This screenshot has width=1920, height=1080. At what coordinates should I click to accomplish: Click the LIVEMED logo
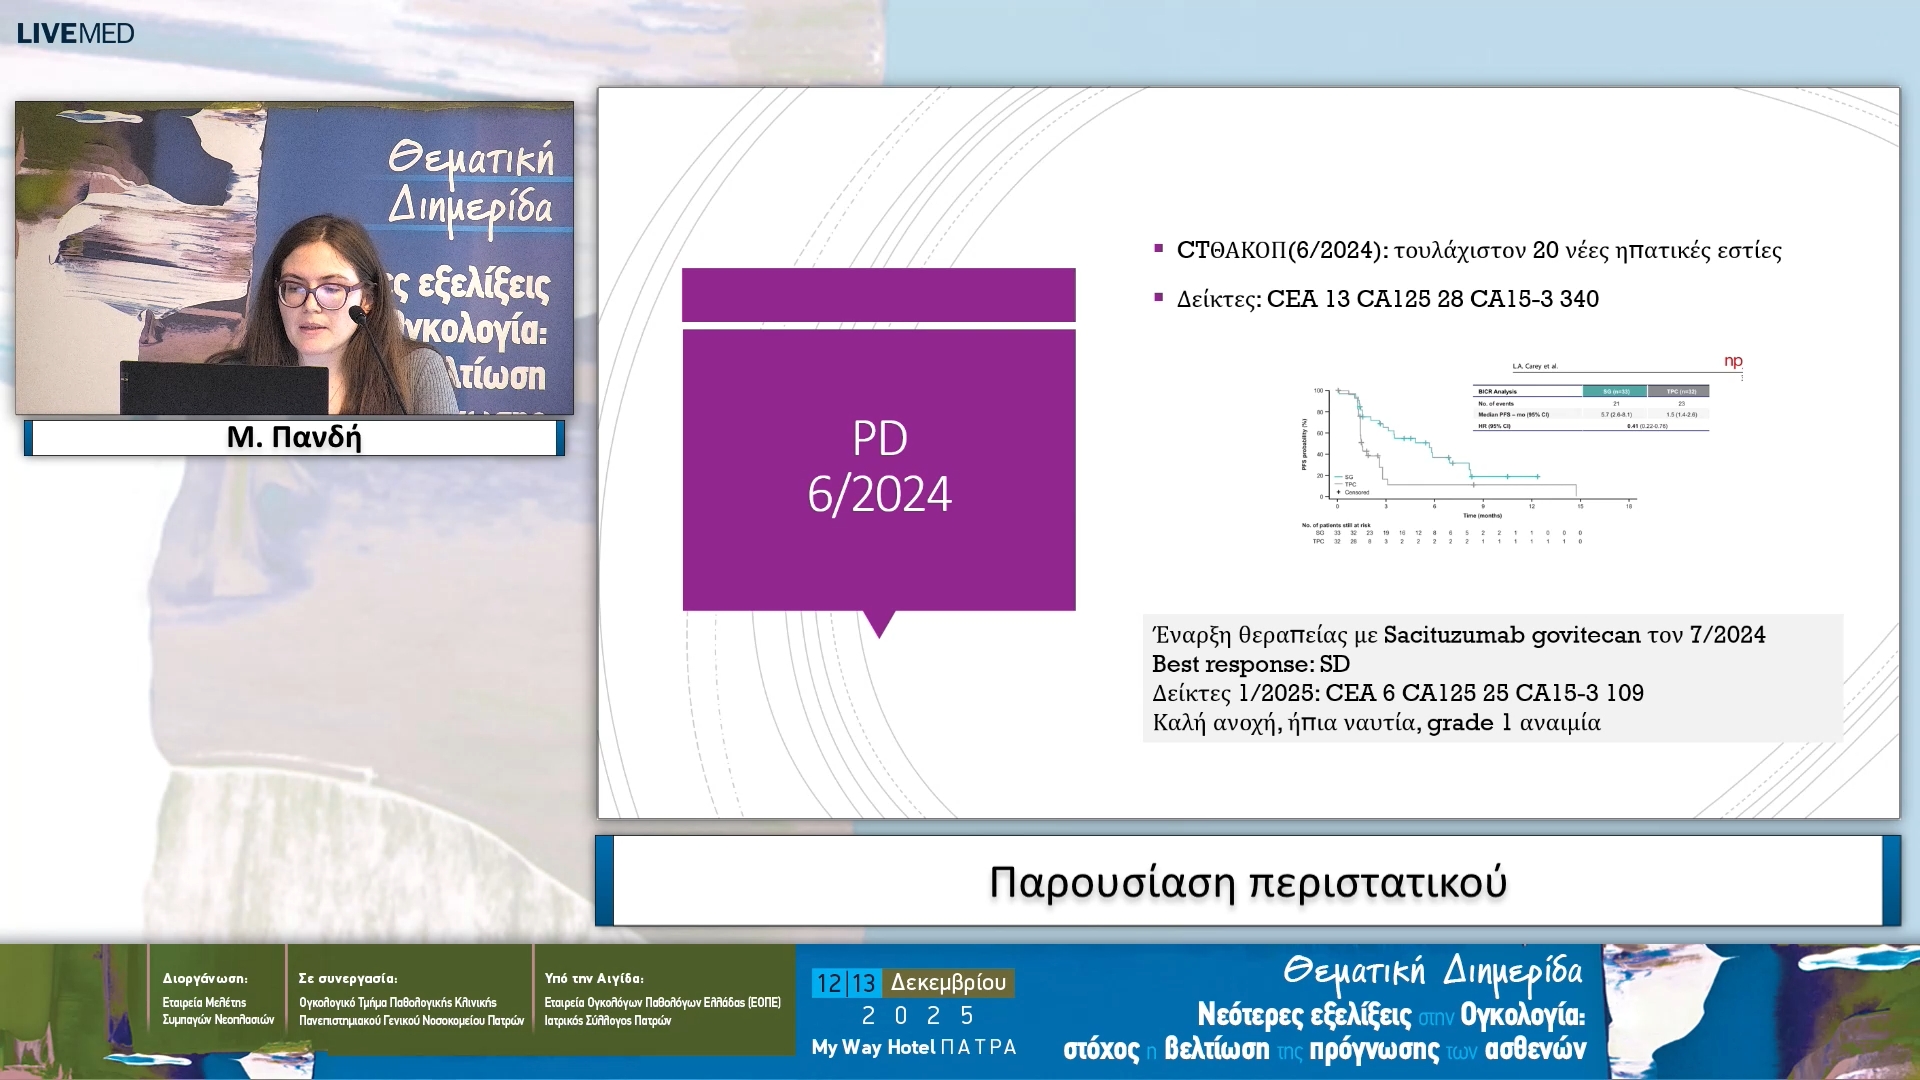(x=75, y=33)
